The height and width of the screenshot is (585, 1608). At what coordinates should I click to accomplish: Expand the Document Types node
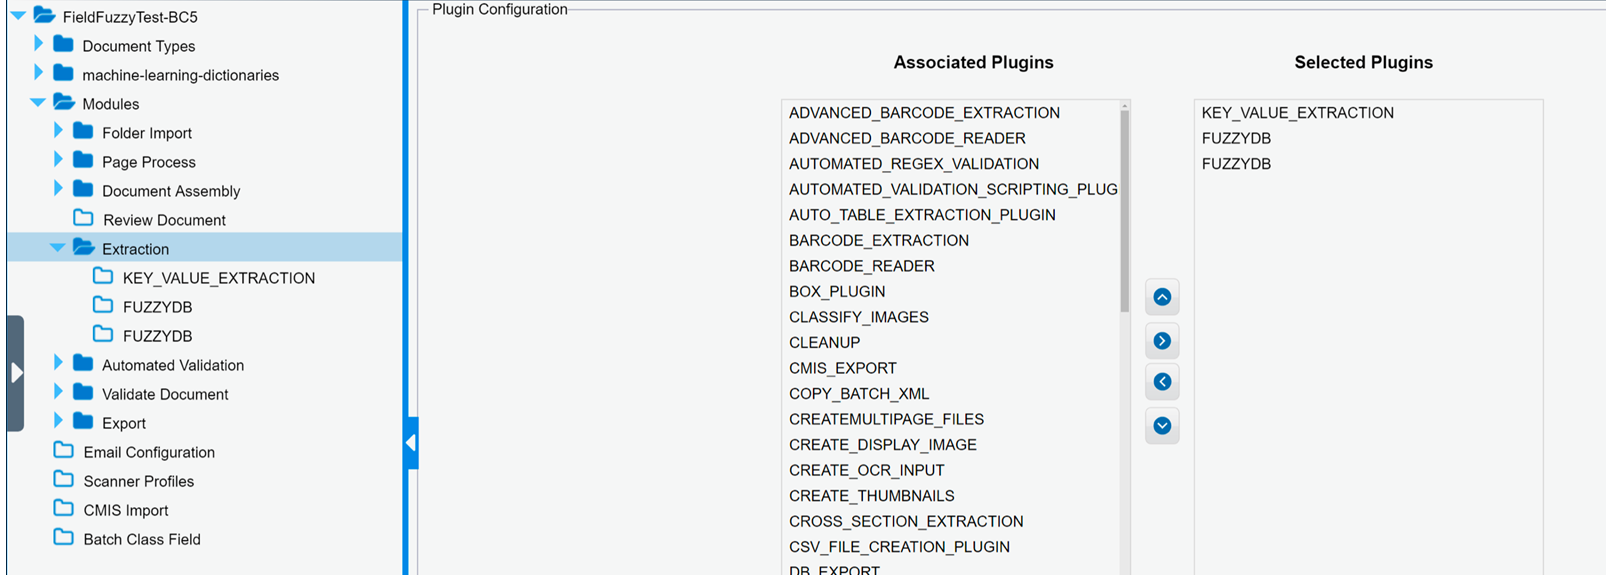pos(39,44)
